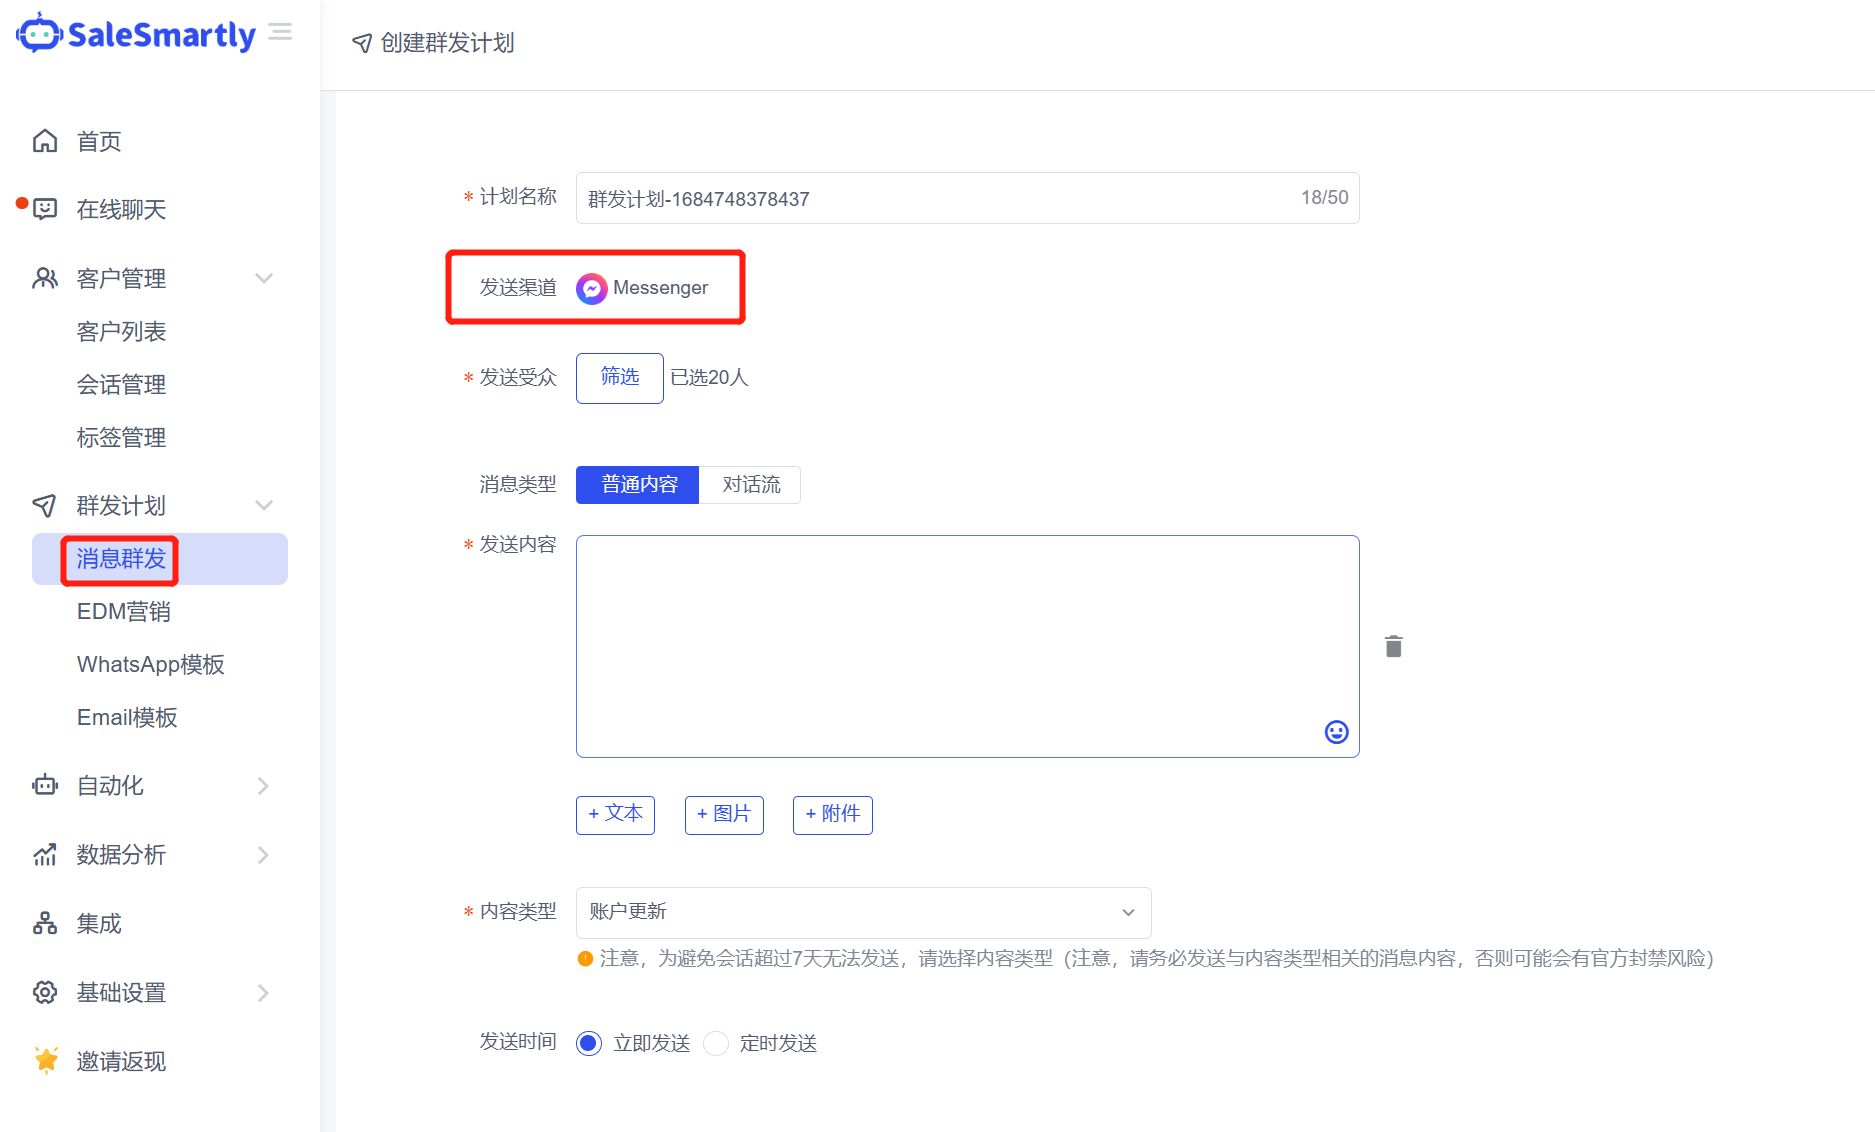This screenshot has width=1875, height=1132.
Task: Open 数据分析 via the chart icon
Action: [x=44, y=855]
